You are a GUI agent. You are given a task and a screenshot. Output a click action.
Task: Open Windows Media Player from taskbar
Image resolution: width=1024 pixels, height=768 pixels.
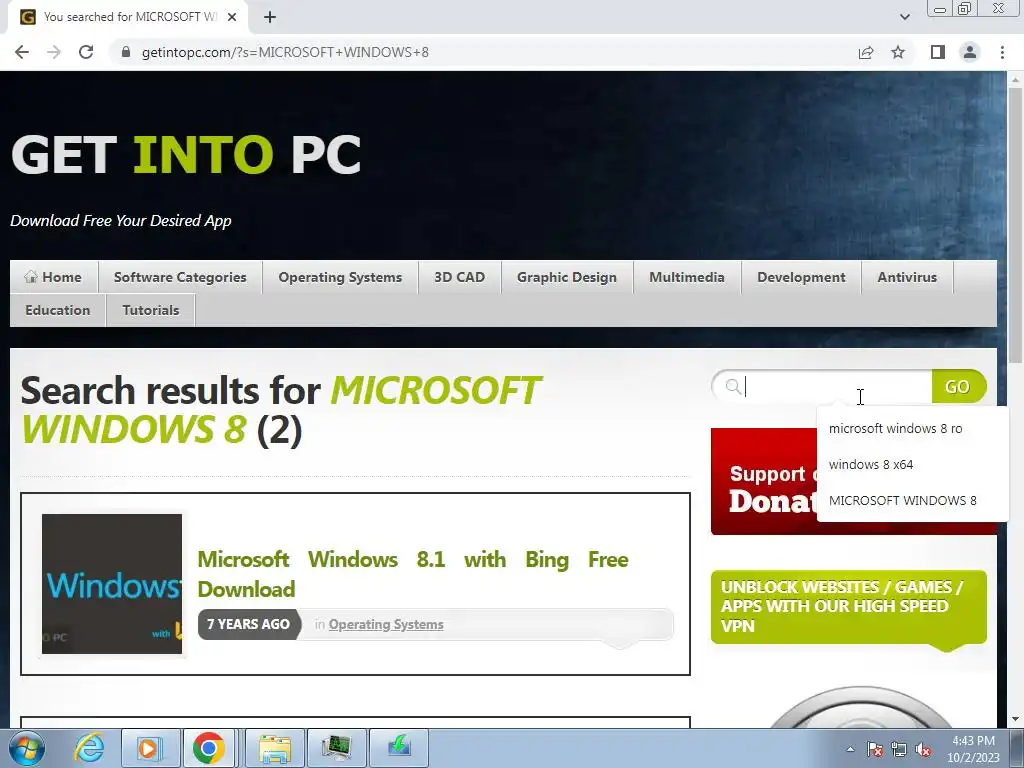[150, 748]
